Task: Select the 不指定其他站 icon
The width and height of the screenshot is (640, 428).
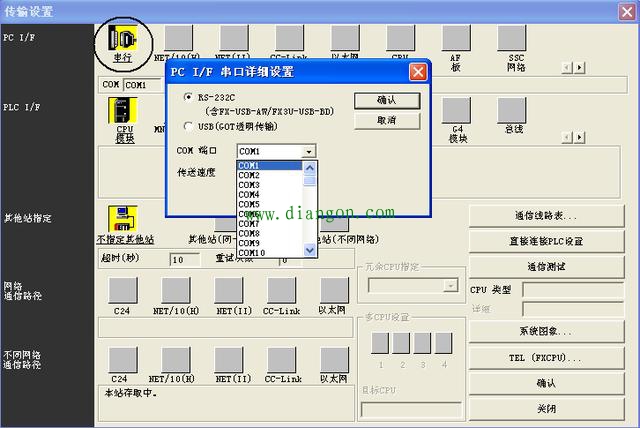Action: tap(122, 219)
